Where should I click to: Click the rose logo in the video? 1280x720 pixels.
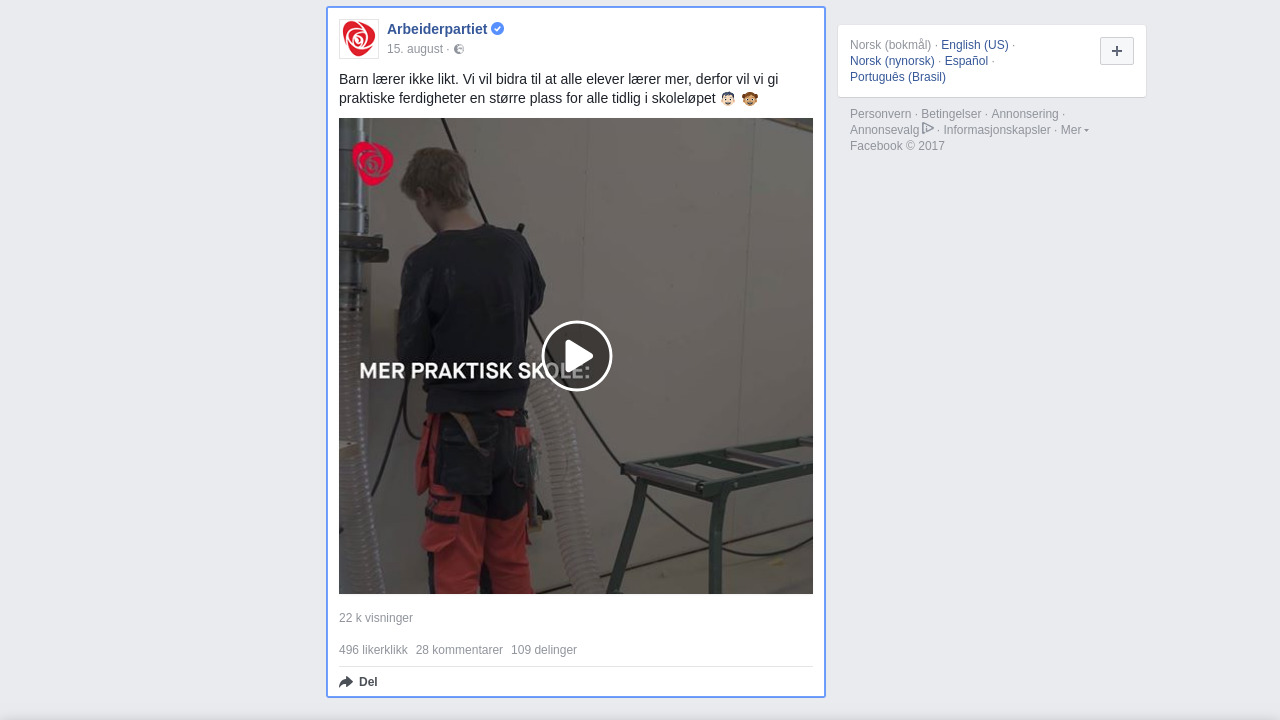(x=372, y=163)
